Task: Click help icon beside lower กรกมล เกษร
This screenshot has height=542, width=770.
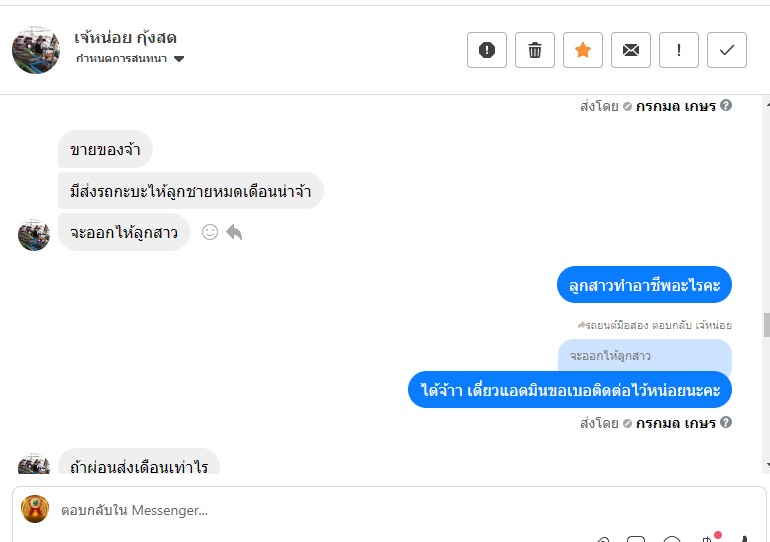Action: [x=726, y=422]
